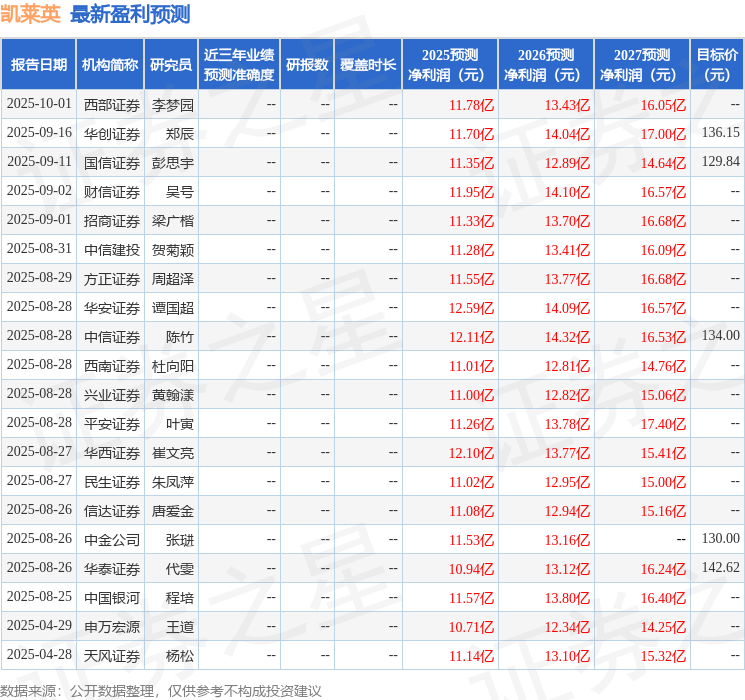Click 2027 forecast 17.40亿
The height and width of the screenshot is (700, 745).
point(663,424)
